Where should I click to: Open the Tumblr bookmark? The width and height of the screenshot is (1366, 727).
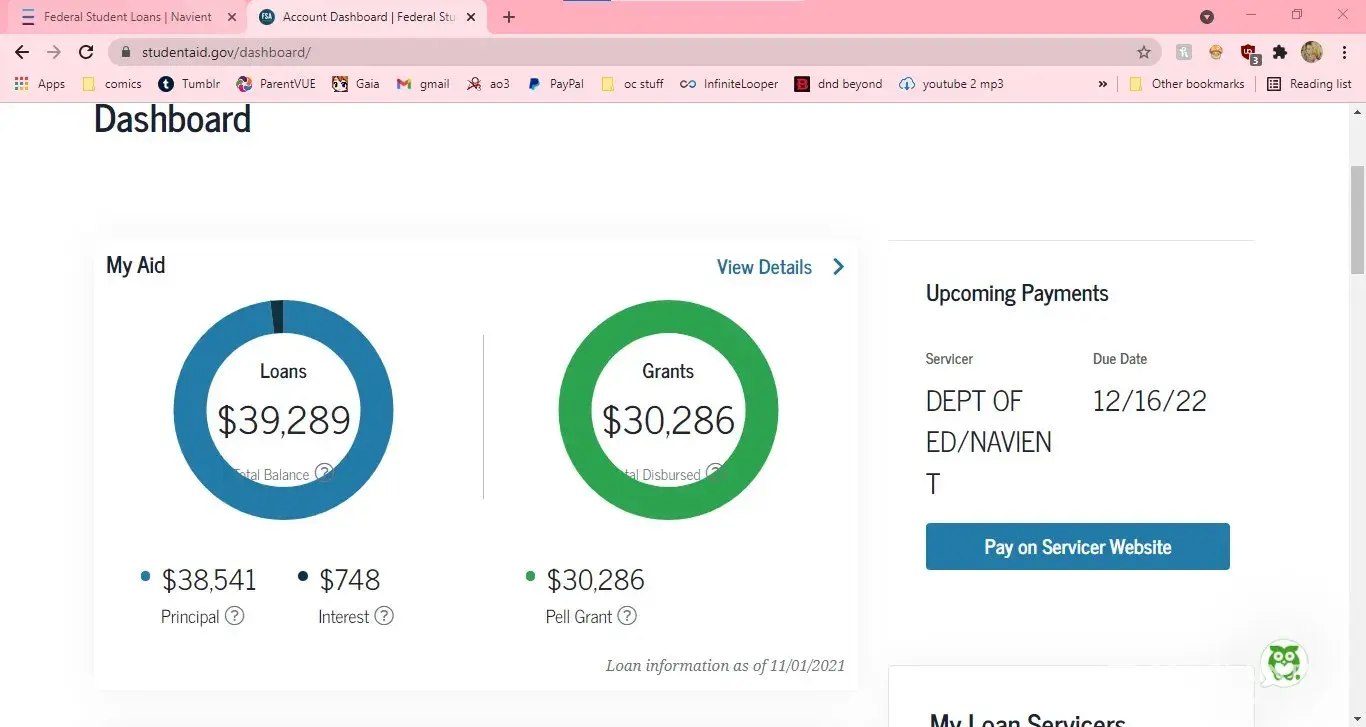189,84
